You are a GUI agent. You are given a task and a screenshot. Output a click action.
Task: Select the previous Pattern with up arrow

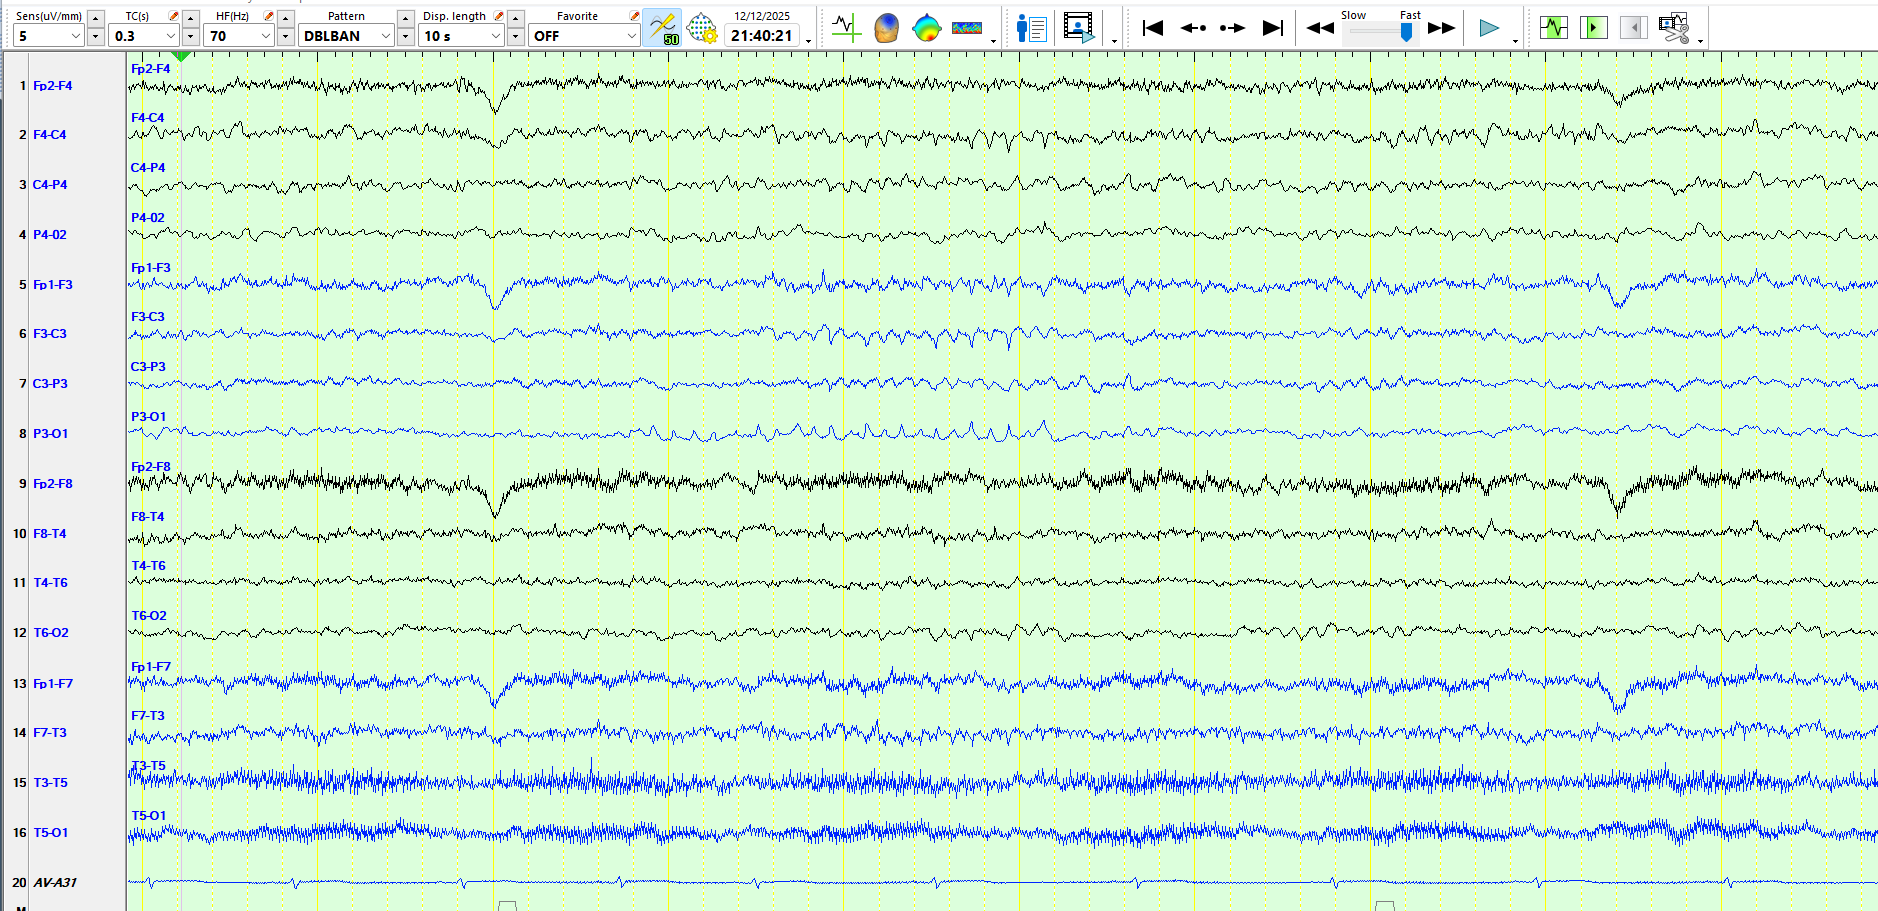tap(406, 18)
